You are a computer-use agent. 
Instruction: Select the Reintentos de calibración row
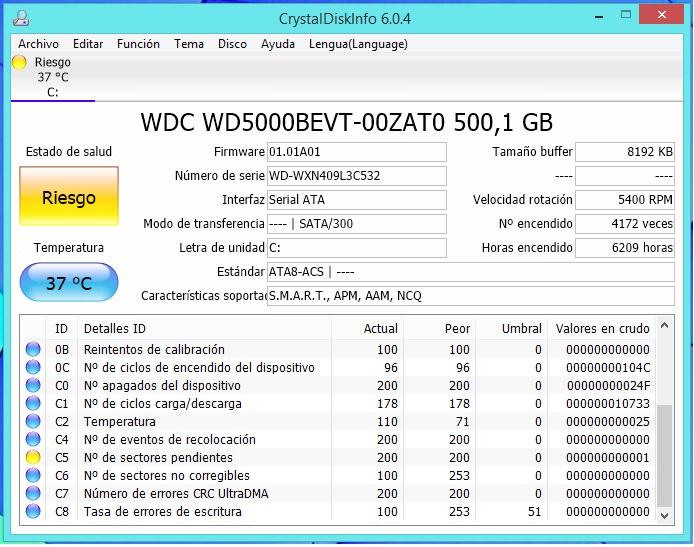point(338,349)
